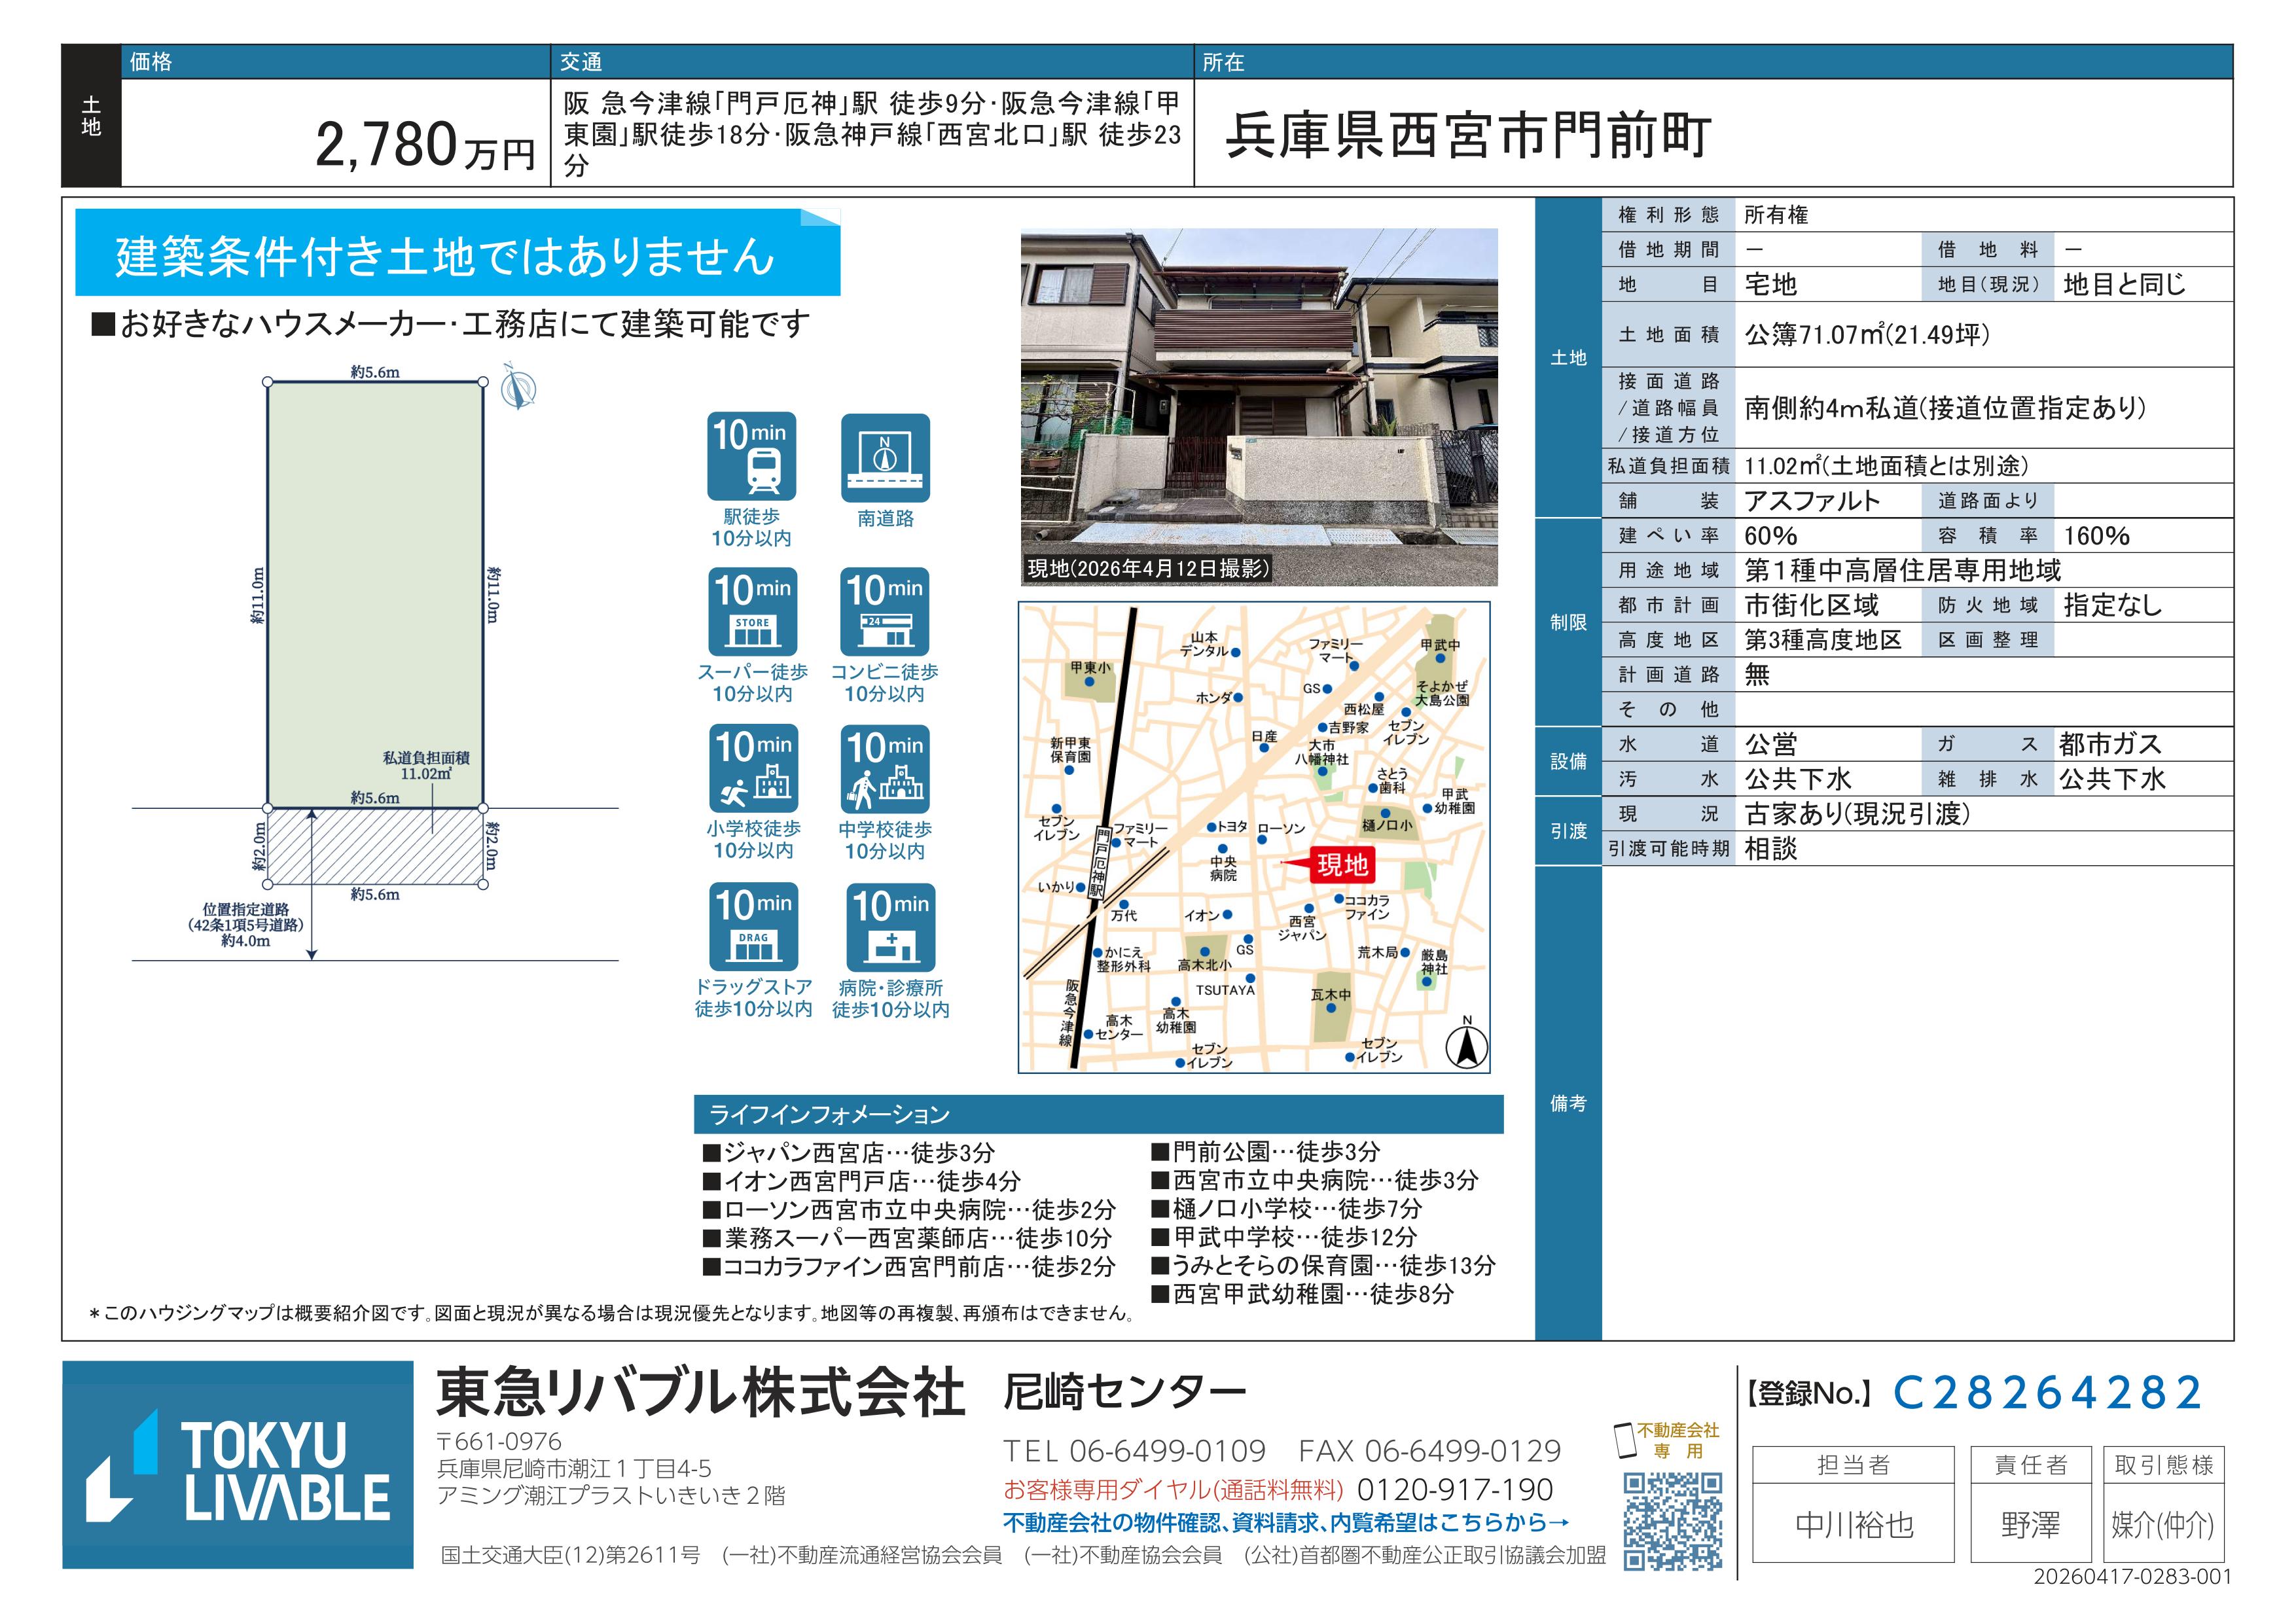Click the convenience store walk icon
The width and height of the screenshot is (2296, 1623).
[x=884, y=612]
